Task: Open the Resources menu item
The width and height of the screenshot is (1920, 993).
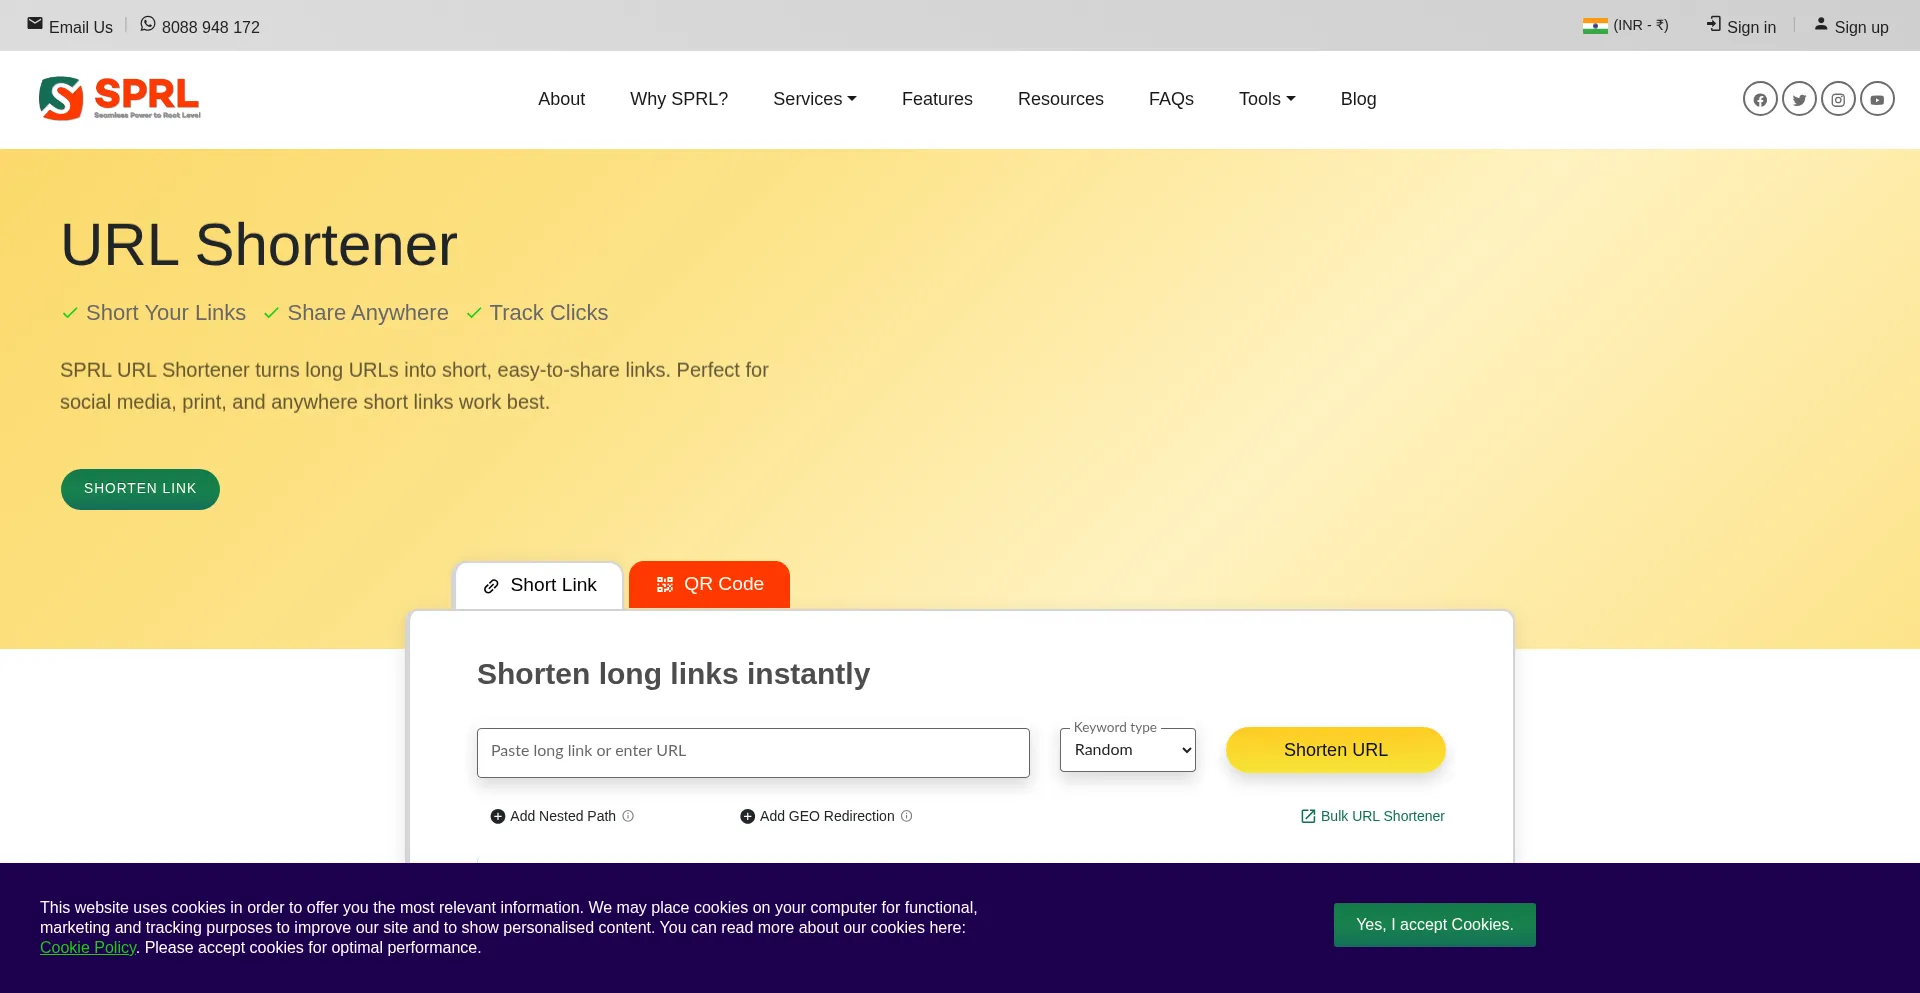Action: [1061, 99]
